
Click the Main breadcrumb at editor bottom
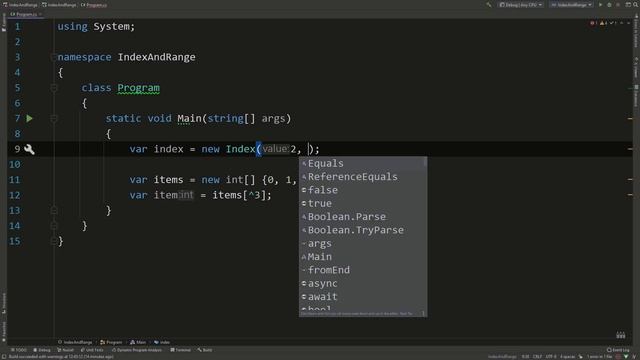(138, 342)
